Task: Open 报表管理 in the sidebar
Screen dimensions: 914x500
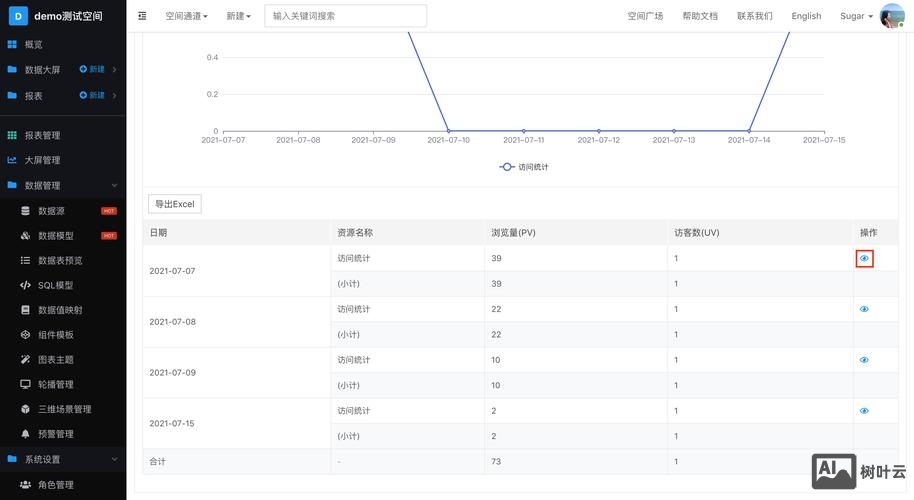Action: 42,135
